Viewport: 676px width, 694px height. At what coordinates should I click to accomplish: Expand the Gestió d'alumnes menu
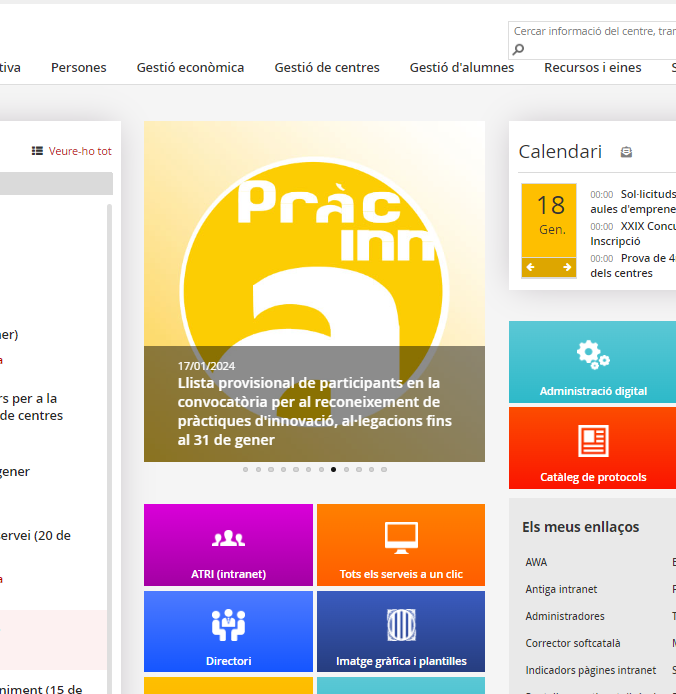pyautogui.click(x=462, y=68)
